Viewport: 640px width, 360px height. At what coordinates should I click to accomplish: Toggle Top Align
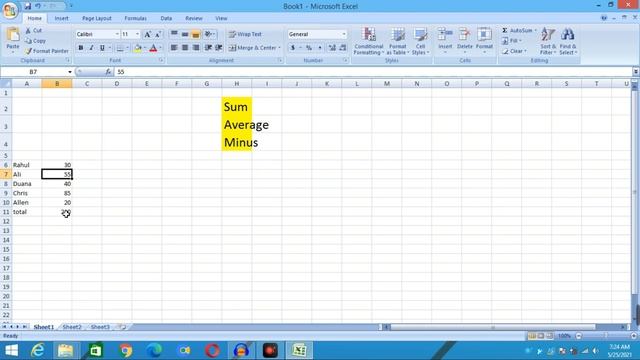[174, 34]
